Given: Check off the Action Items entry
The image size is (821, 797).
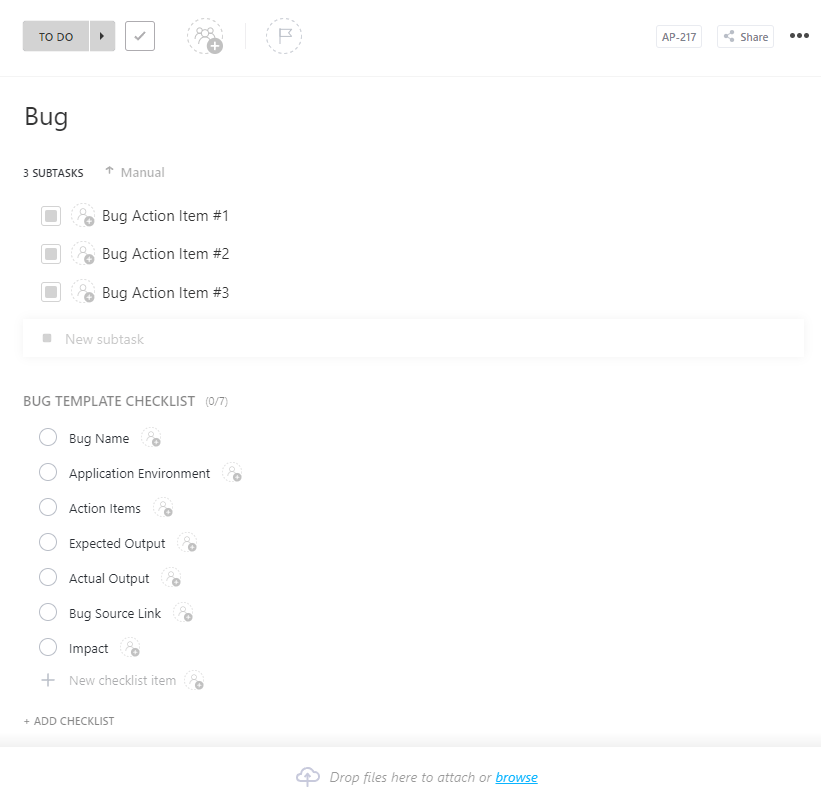Looking at the screenshot, I should click(48, 507).
